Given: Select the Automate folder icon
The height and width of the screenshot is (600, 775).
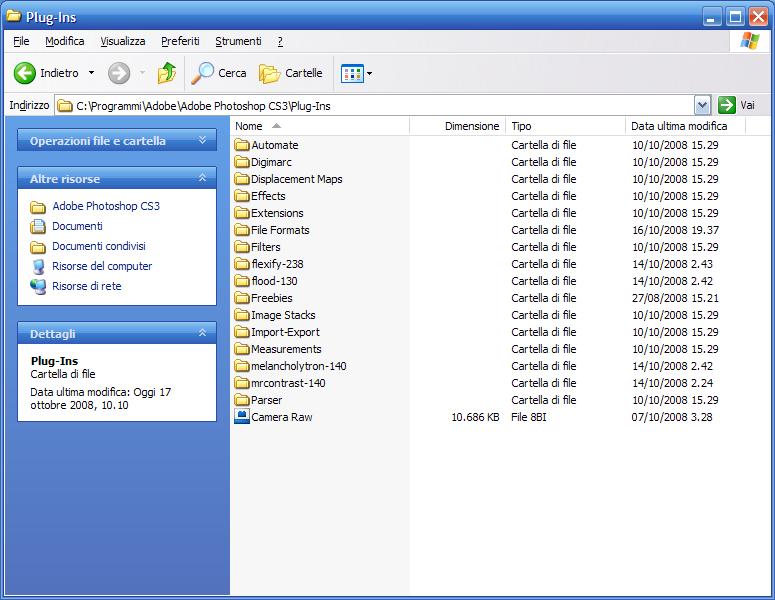Looking at the screenshot, I should point(242,145).
